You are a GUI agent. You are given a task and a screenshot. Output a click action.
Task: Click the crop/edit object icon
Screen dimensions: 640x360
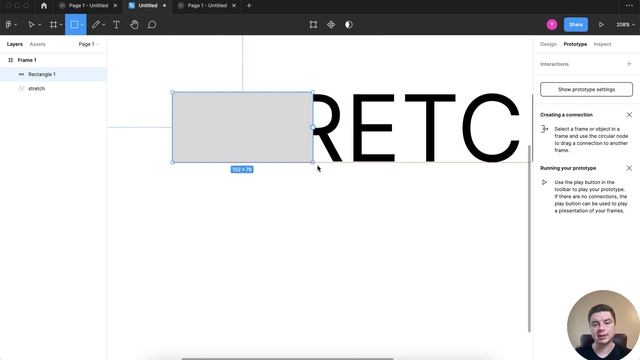(313, 24)
